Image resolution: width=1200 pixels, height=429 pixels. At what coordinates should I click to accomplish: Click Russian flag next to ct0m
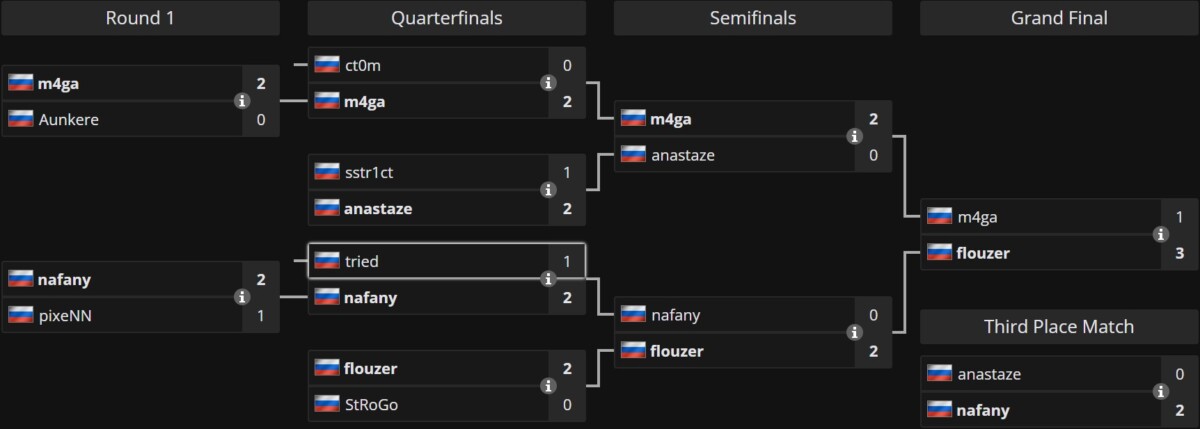point(327,65)
